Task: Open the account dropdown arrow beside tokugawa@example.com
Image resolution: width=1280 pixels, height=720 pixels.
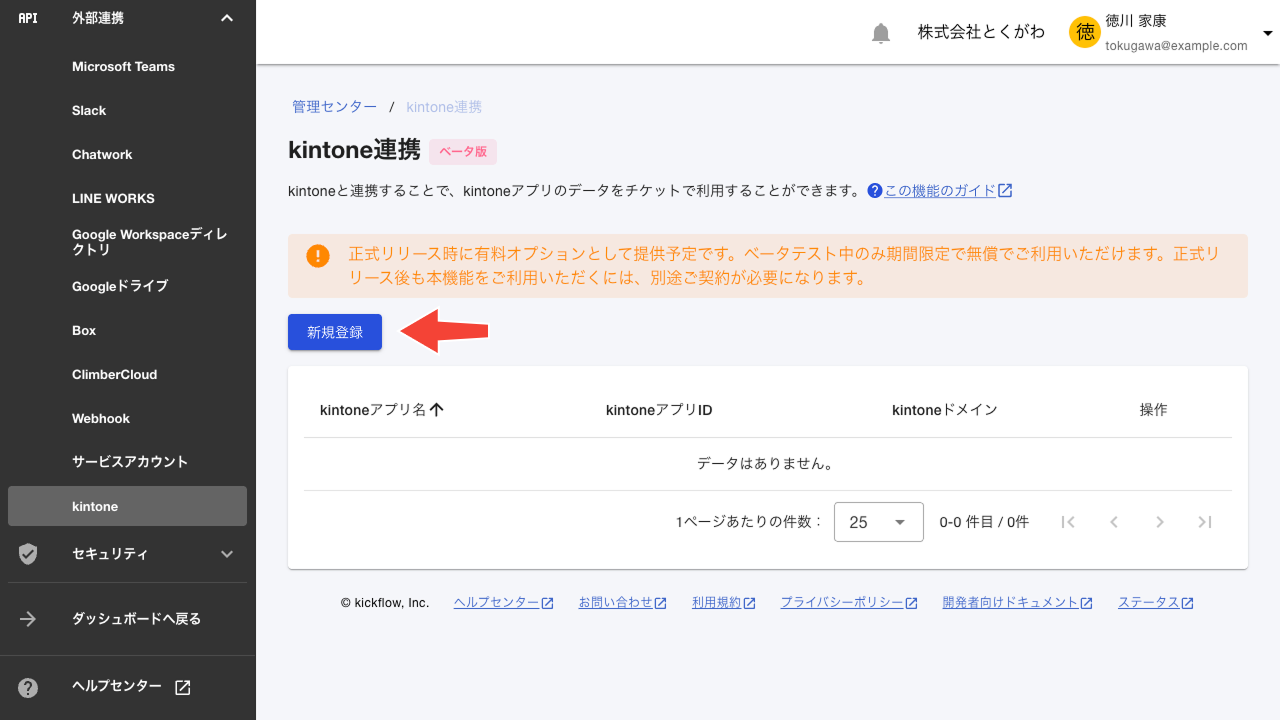Action: [x=1268, y=33]
